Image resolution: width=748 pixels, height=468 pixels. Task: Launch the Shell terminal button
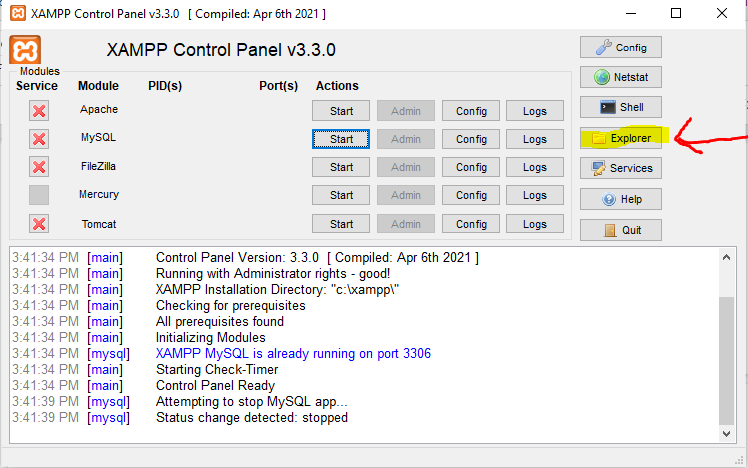pyautogui.click(x=621, y=107)
